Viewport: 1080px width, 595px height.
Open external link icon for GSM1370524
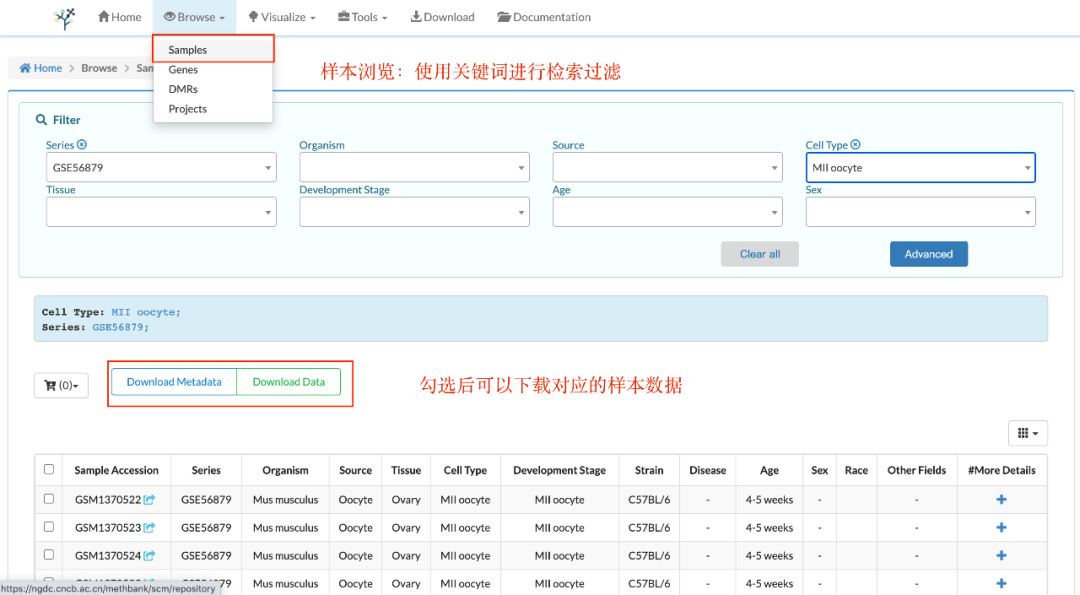(149, 555)
